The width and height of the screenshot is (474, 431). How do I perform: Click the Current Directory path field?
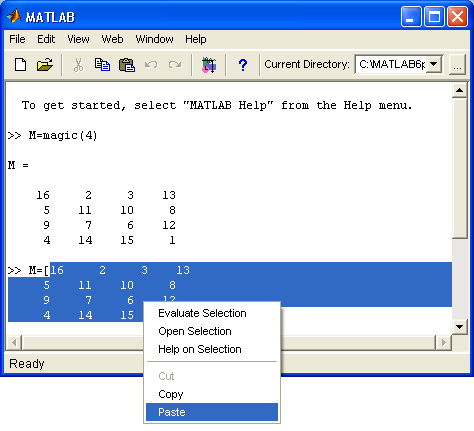(x=391, y=64)
